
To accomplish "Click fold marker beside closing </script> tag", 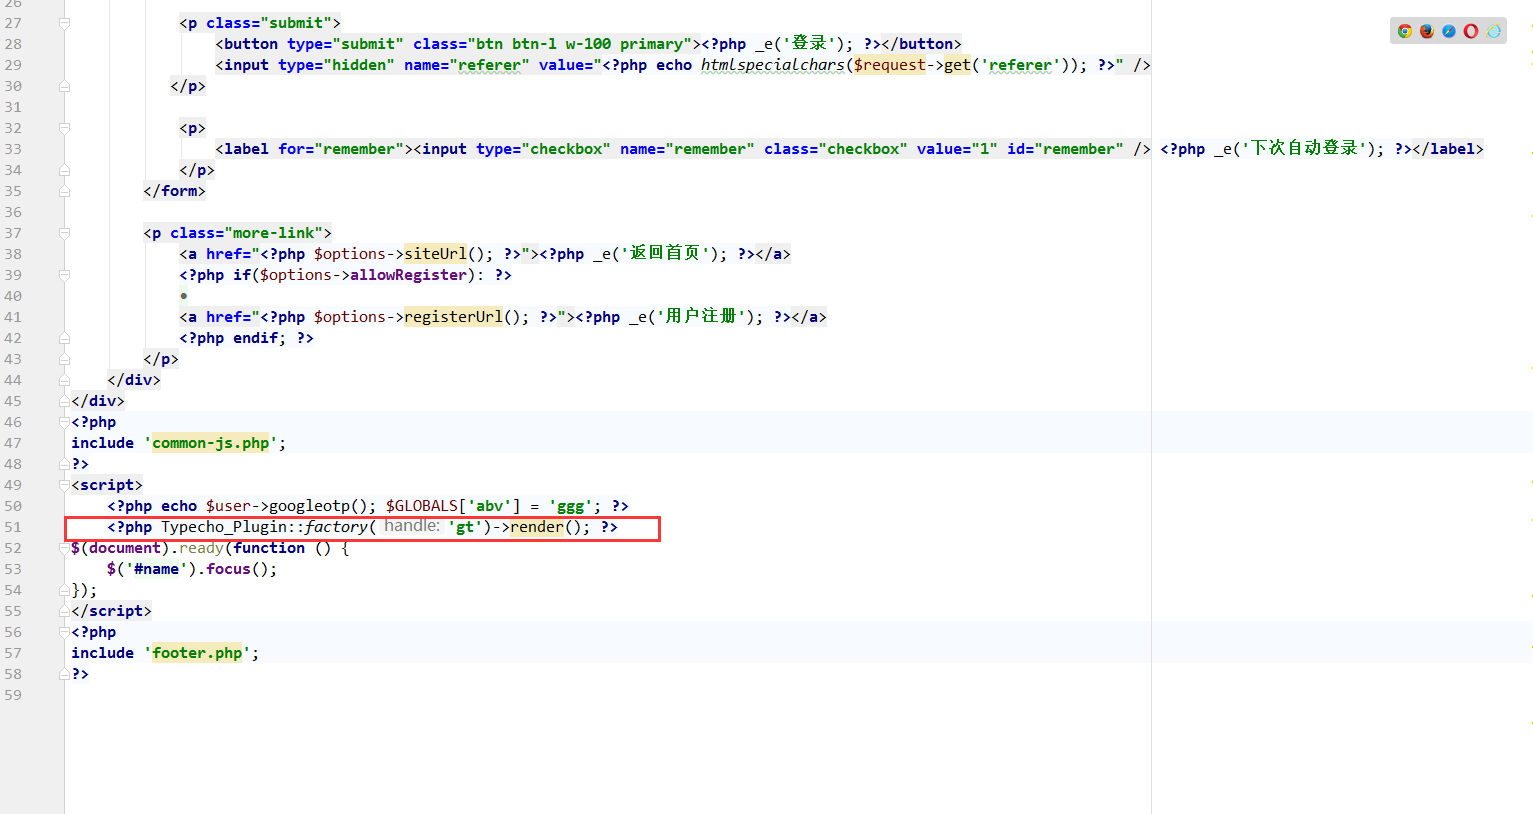I will (x=64, y=611).
